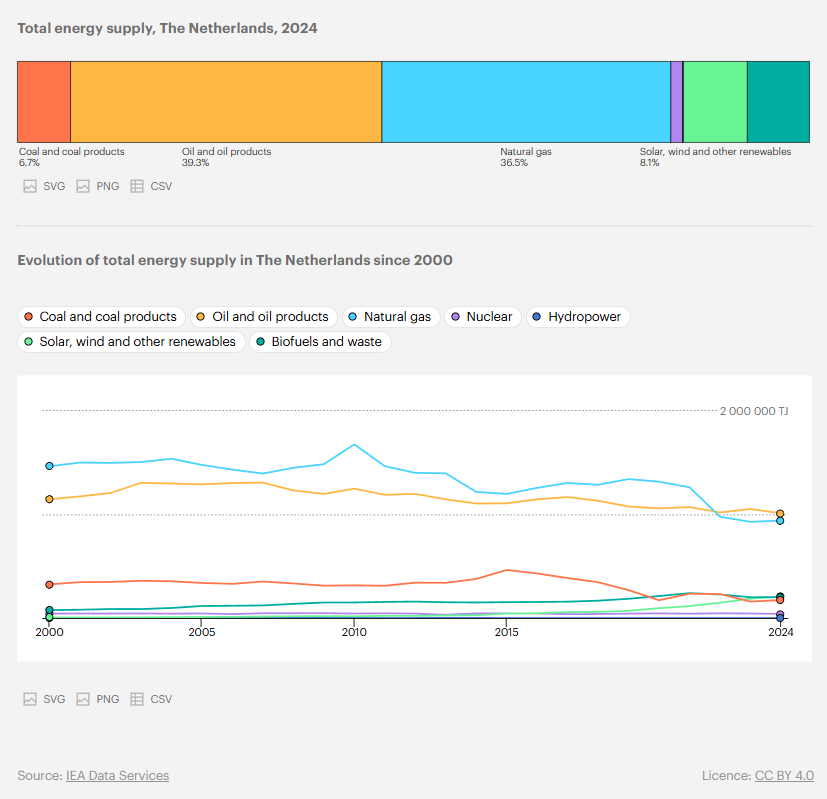The image size is (827, 799).
Task: Select the orange oil segment in bar
Action: tap(226, 102)
